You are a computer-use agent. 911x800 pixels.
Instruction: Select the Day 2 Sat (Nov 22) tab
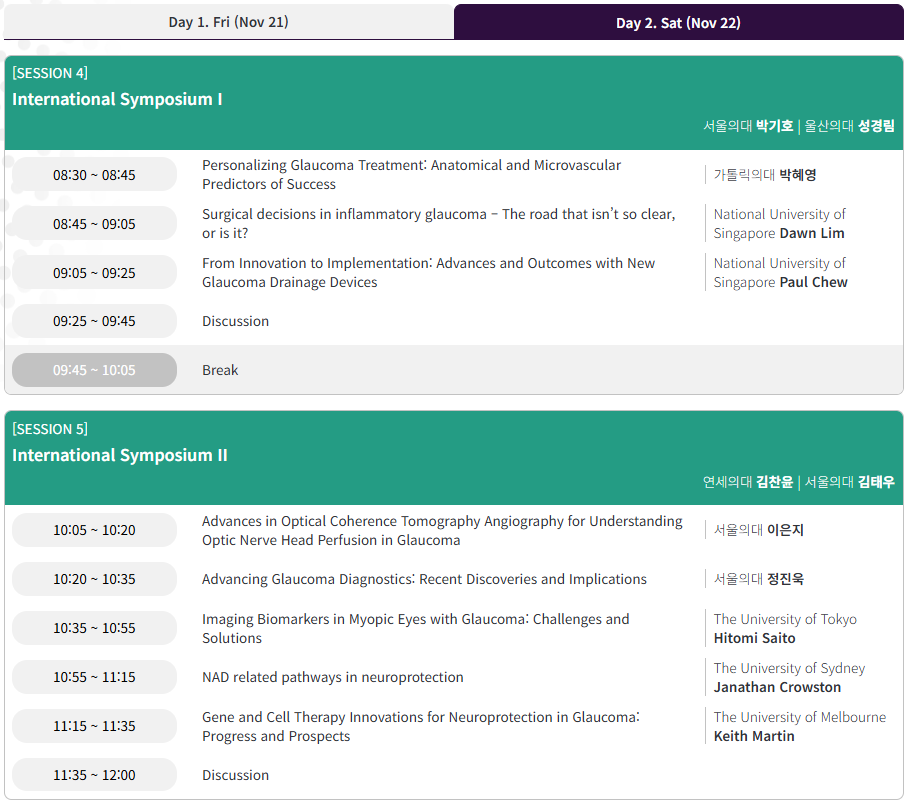[678, 22]
